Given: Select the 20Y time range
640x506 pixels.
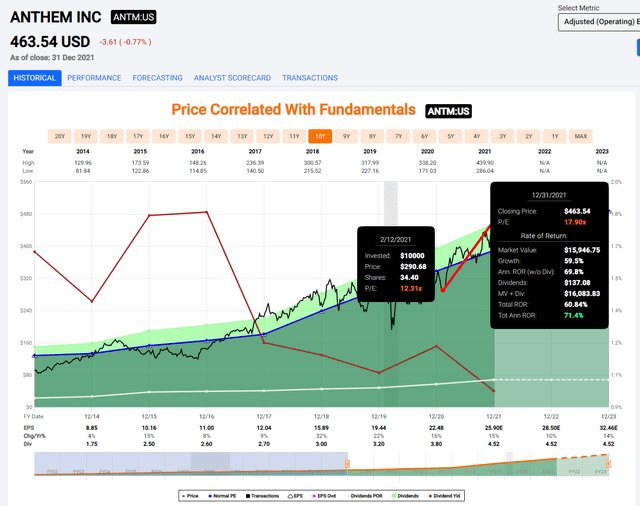Looking at the screenshot, I should [x=60, y=136].
